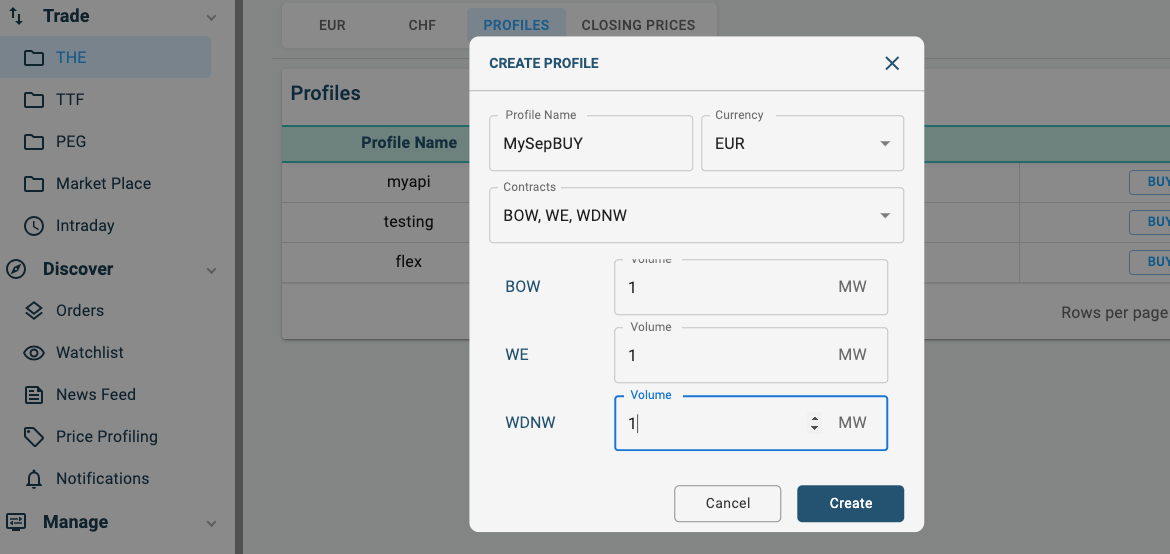
Task: Switch to the EUR tab
Action: (x=332, y=25)
